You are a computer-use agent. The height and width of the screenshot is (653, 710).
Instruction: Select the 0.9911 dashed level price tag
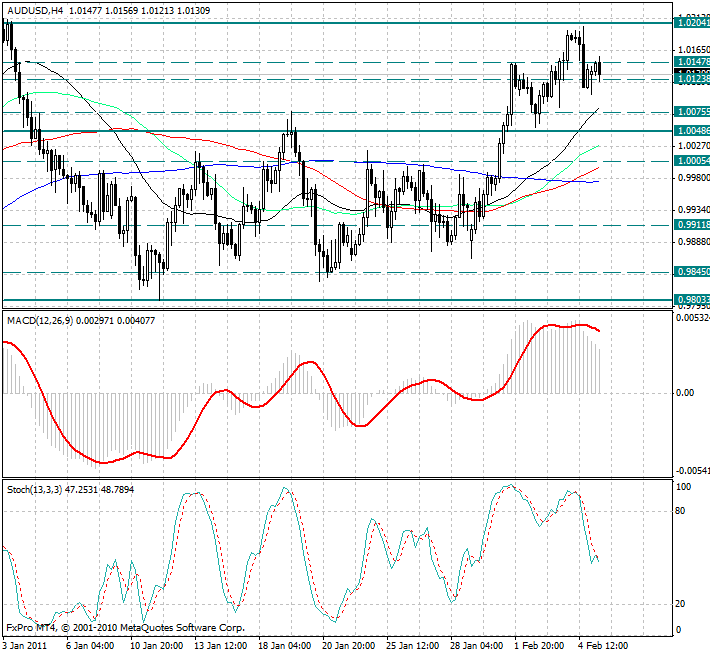(x=692, y=225)
